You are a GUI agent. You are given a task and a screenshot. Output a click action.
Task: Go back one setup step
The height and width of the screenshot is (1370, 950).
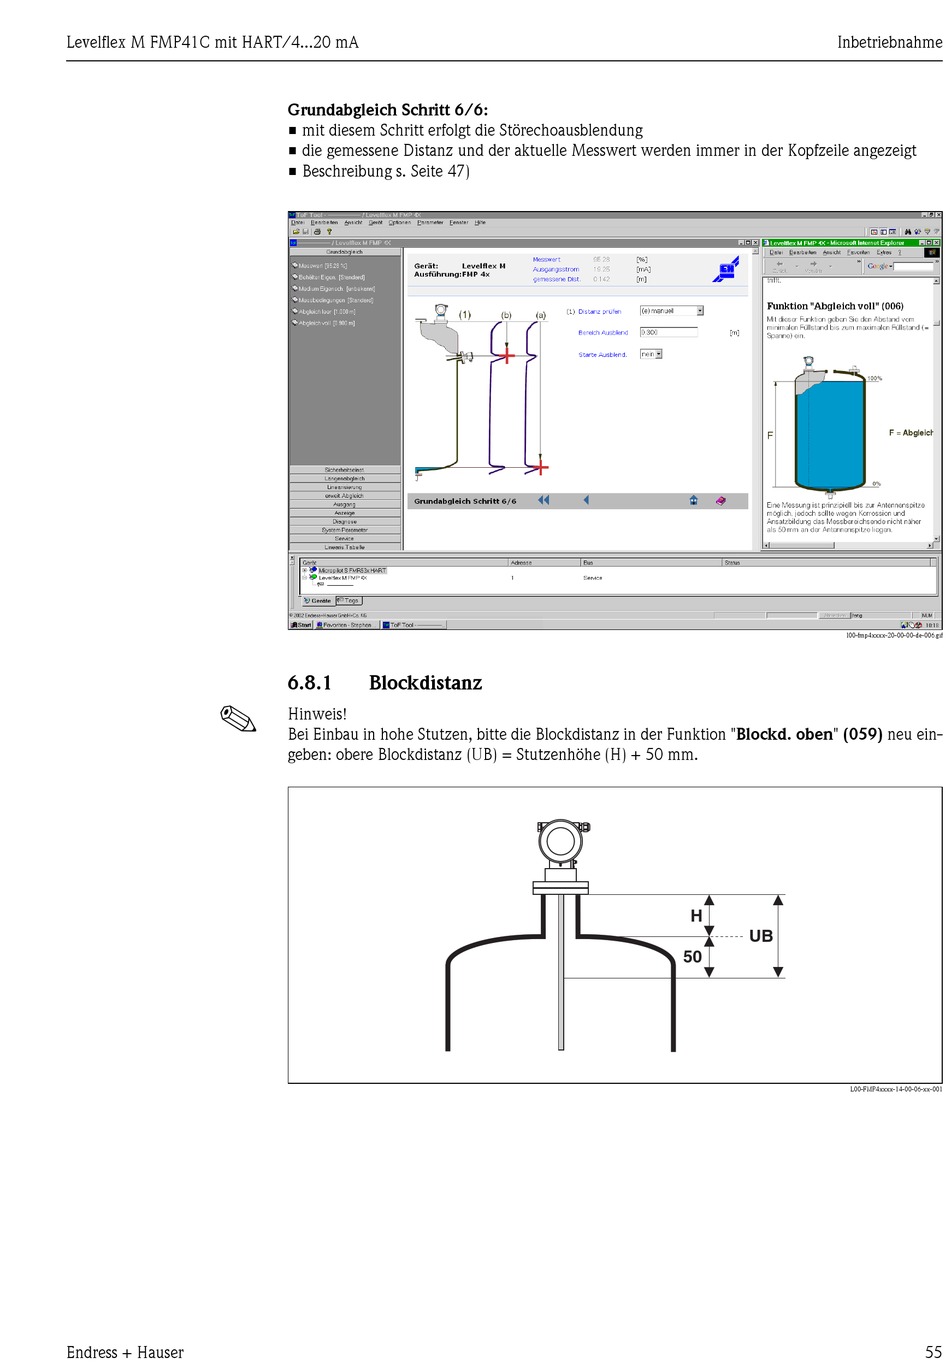(586, 500)
